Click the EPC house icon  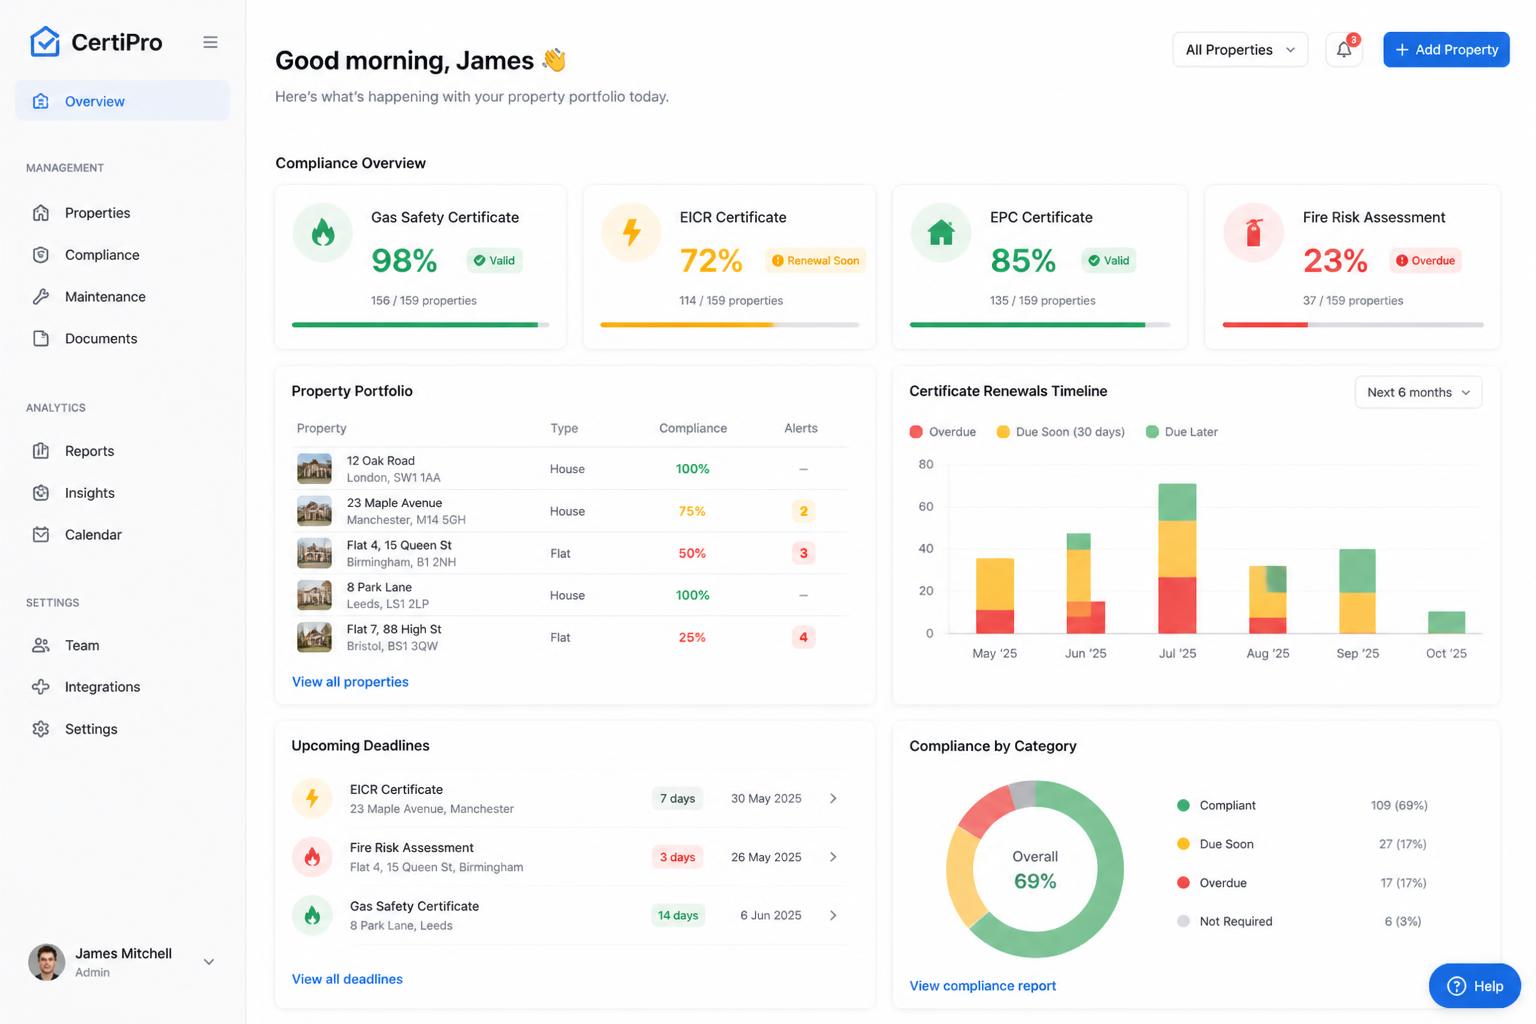[x=941, y=233]
